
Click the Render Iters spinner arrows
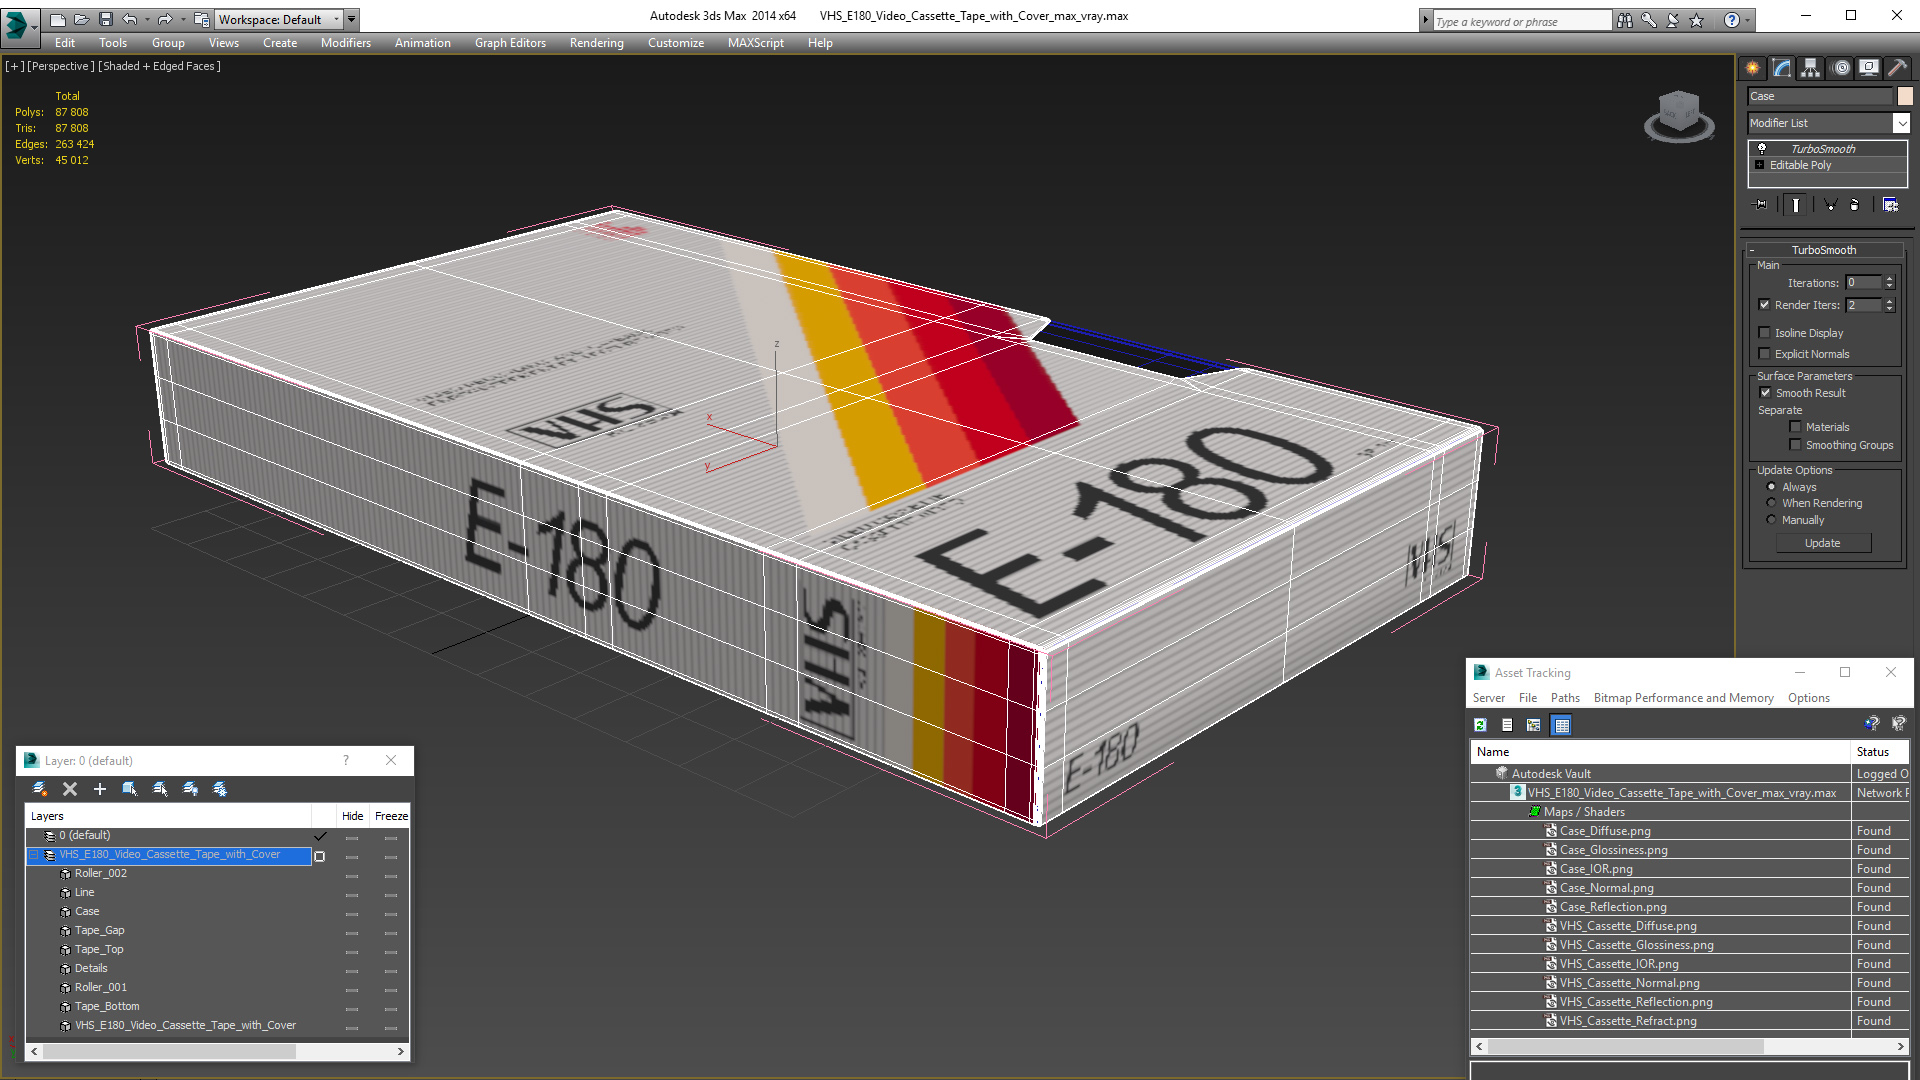(1889, 305)
